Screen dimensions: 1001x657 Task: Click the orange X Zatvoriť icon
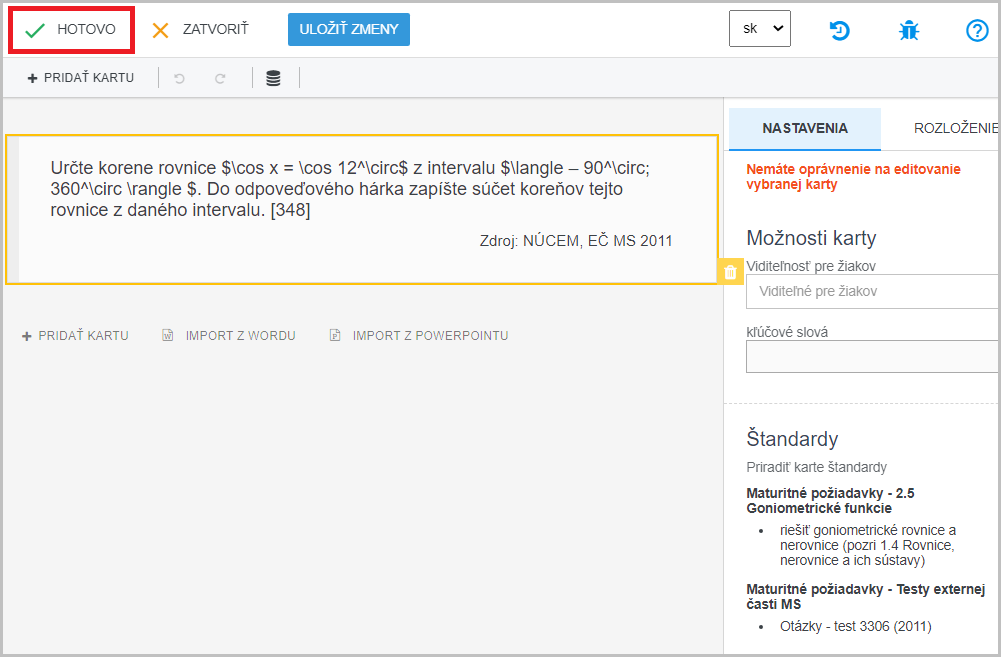click(x=160, y=30)
